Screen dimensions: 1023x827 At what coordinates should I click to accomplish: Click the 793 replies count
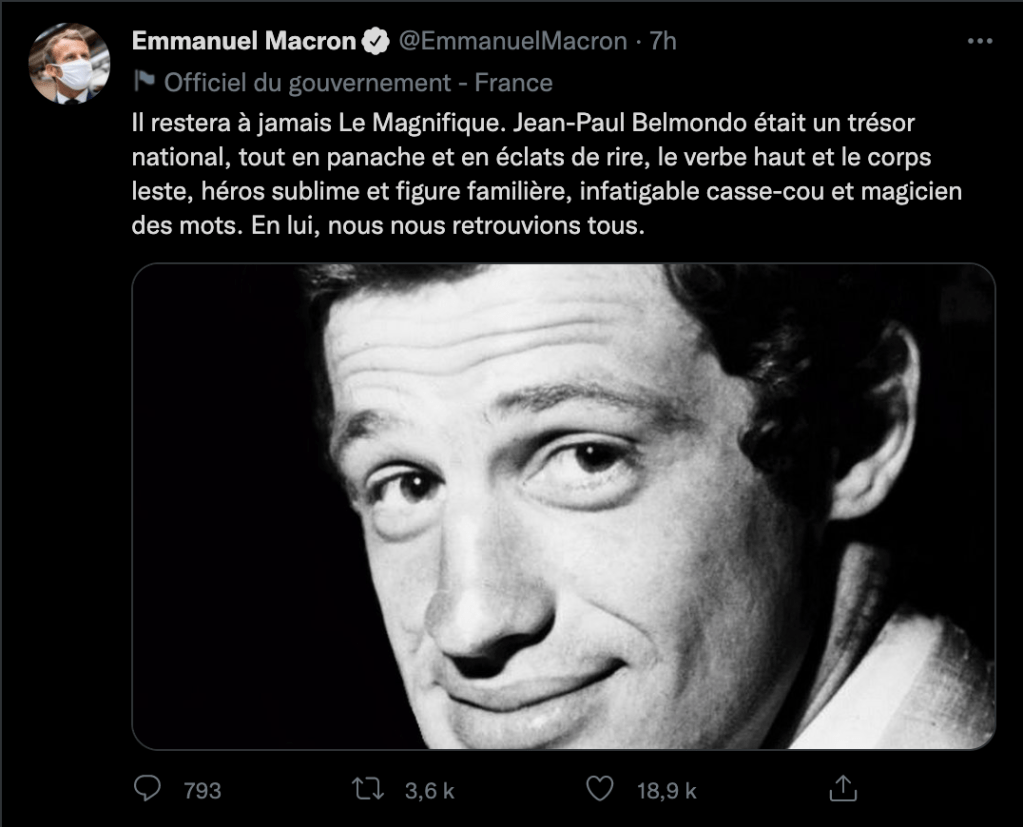point(203,790)
